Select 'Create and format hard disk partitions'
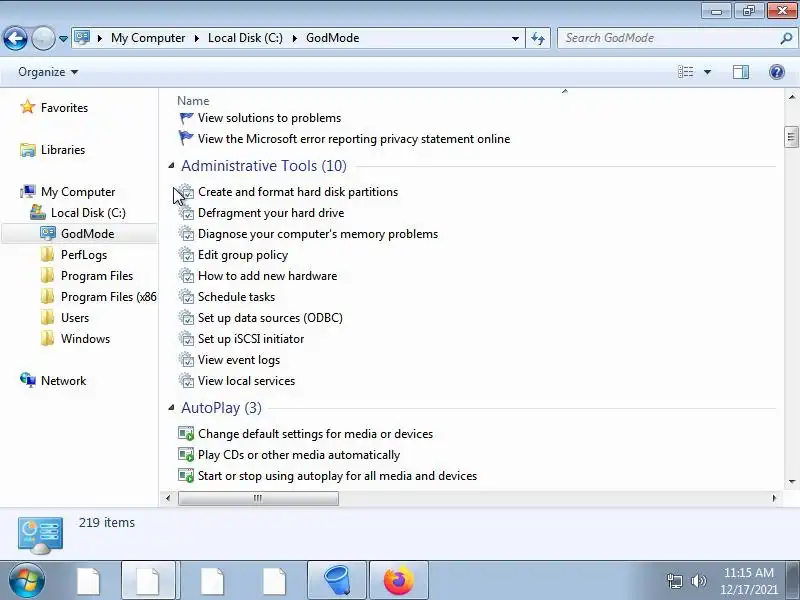Screen dimensions: 800x600 point(297,192)
